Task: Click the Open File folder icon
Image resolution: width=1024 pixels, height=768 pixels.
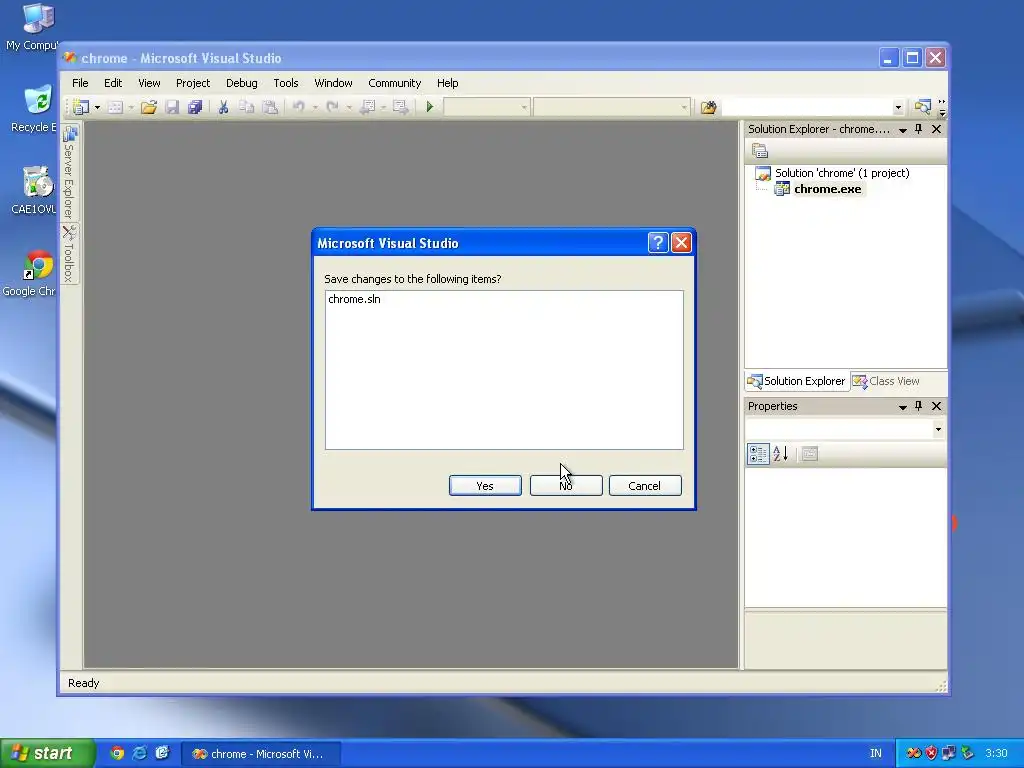Action: tap(149, 107)
